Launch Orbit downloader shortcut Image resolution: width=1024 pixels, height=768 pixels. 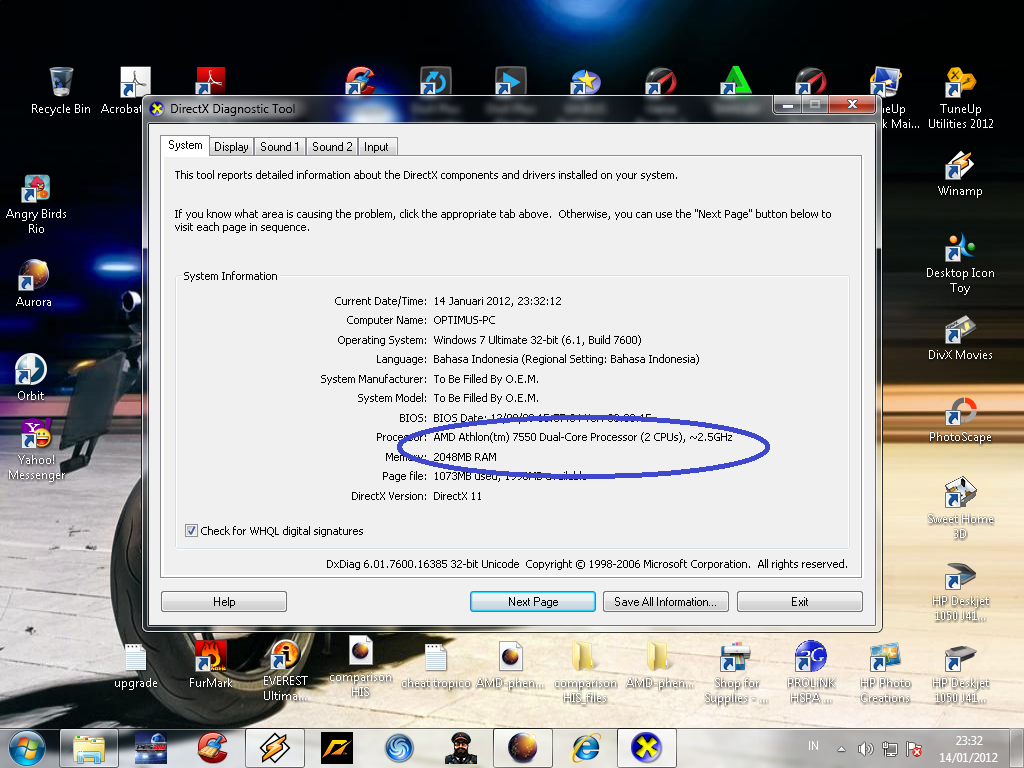pos(31,377)
